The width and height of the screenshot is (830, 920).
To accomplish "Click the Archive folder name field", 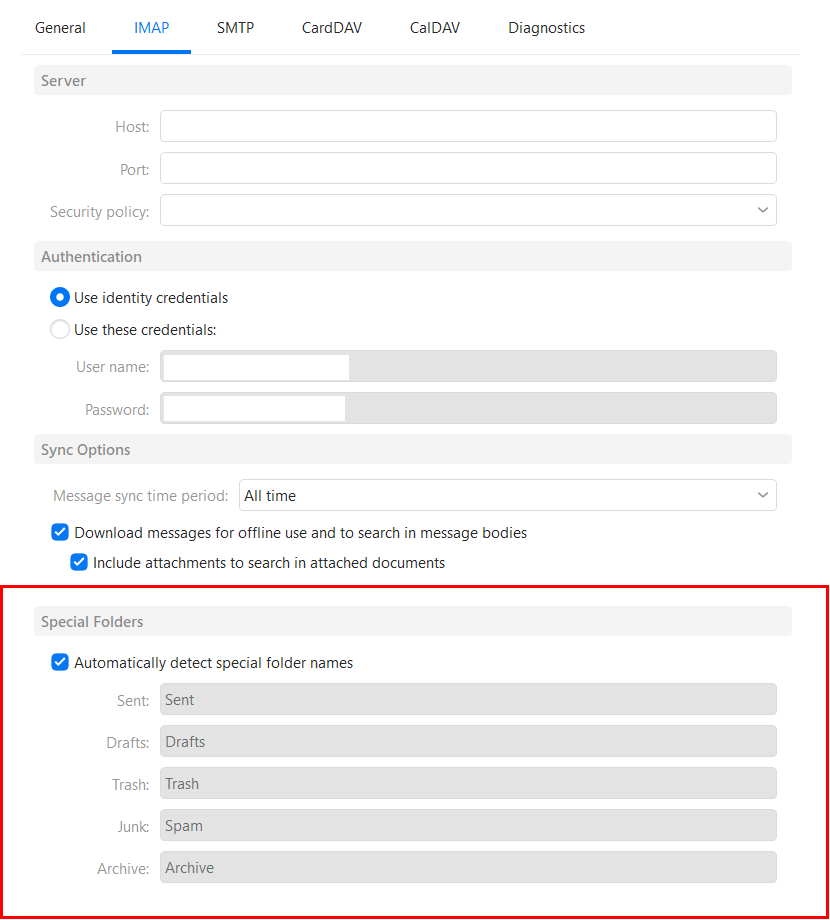I will click(468, 867).
